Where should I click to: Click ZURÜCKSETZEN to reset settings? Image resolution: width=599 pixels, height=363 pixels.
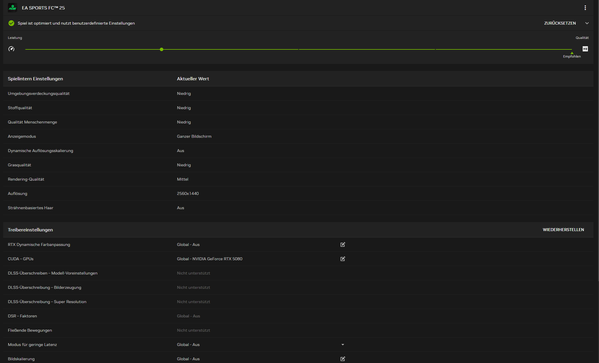(560, 23)
